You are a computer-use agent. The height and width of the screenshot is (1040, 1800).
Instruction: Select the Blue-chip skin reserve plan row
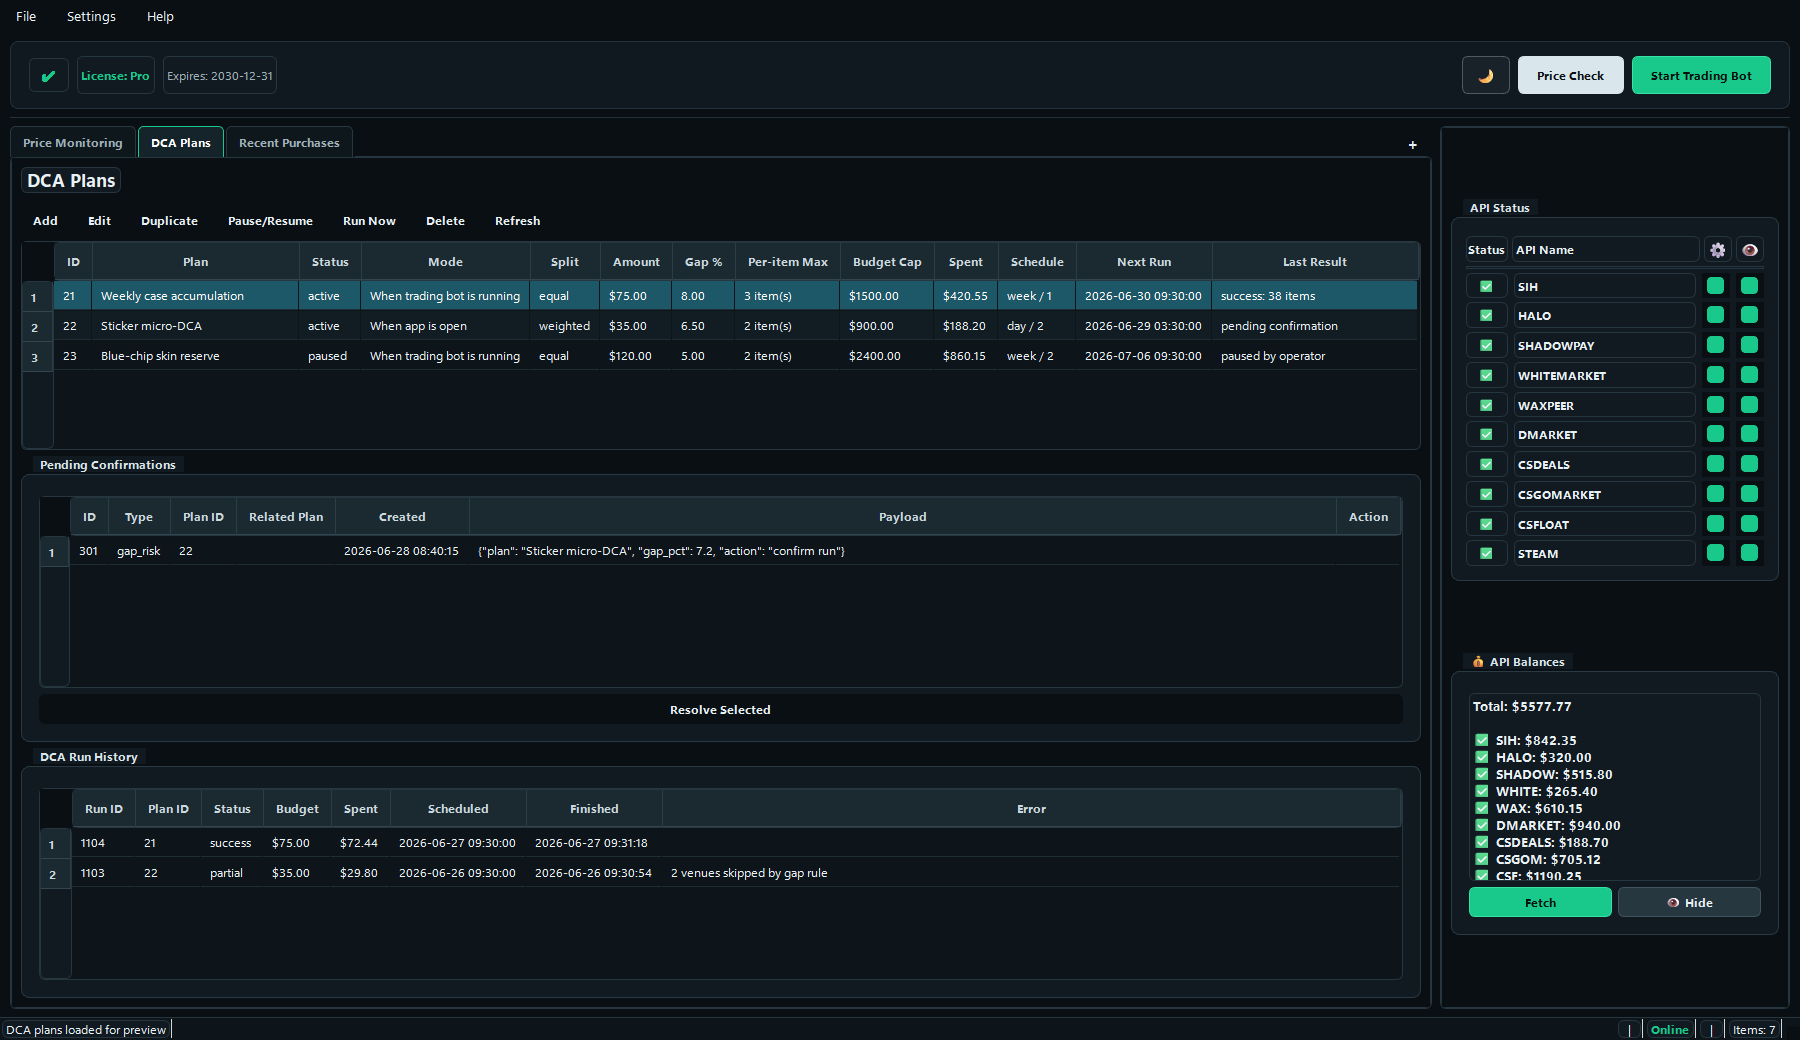coord(736,356)
